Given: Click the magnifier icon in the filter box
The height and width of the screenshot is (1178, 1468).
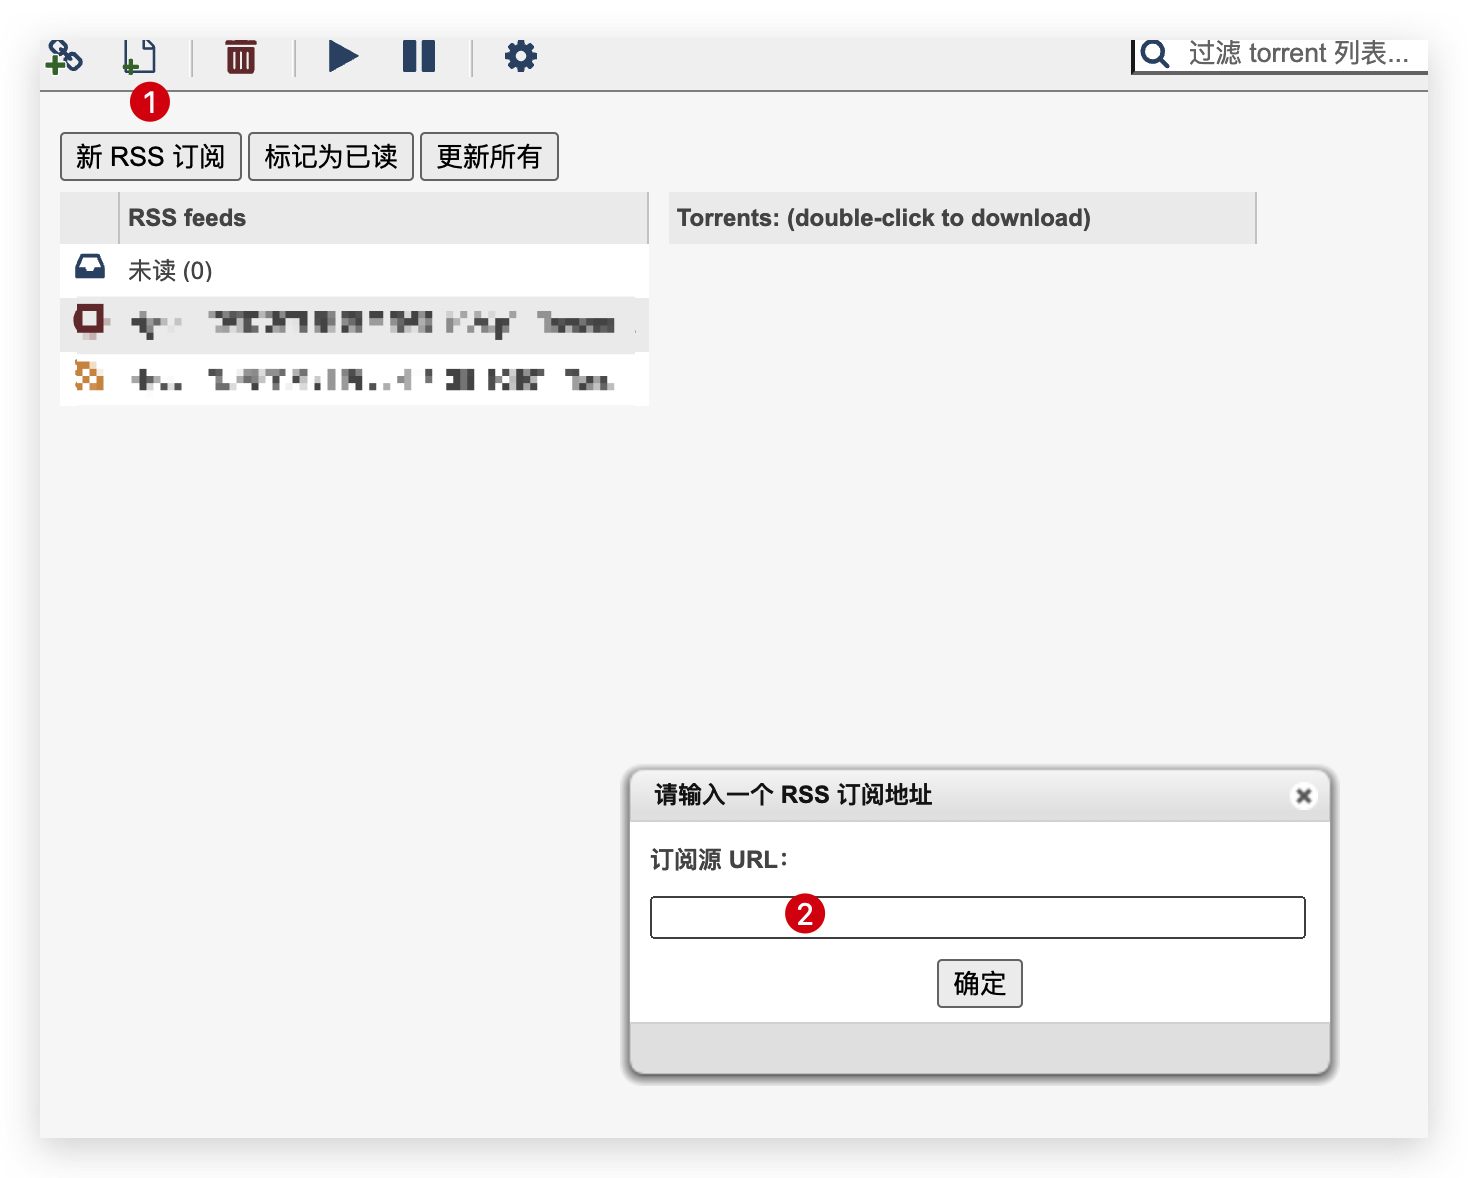Looking at the screenshot, I should pyautogui.click(x=1155, y=54).
